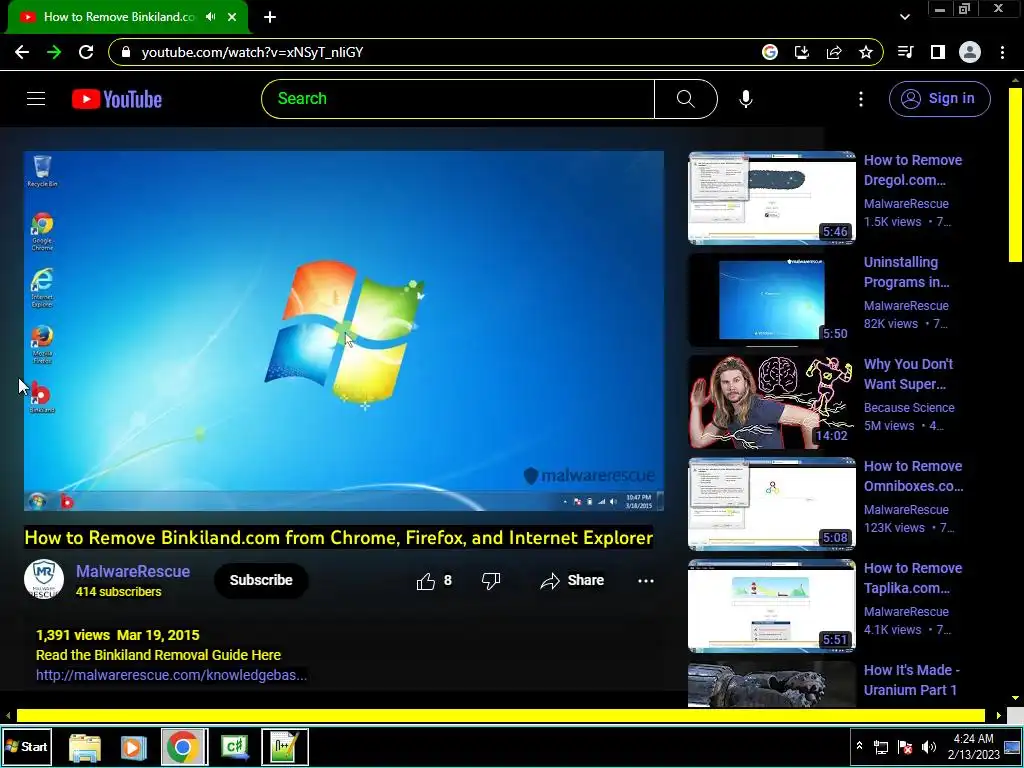The image size is (1024, 768).
Task: Open C# application in taskbar
Action: coord(236,746)
